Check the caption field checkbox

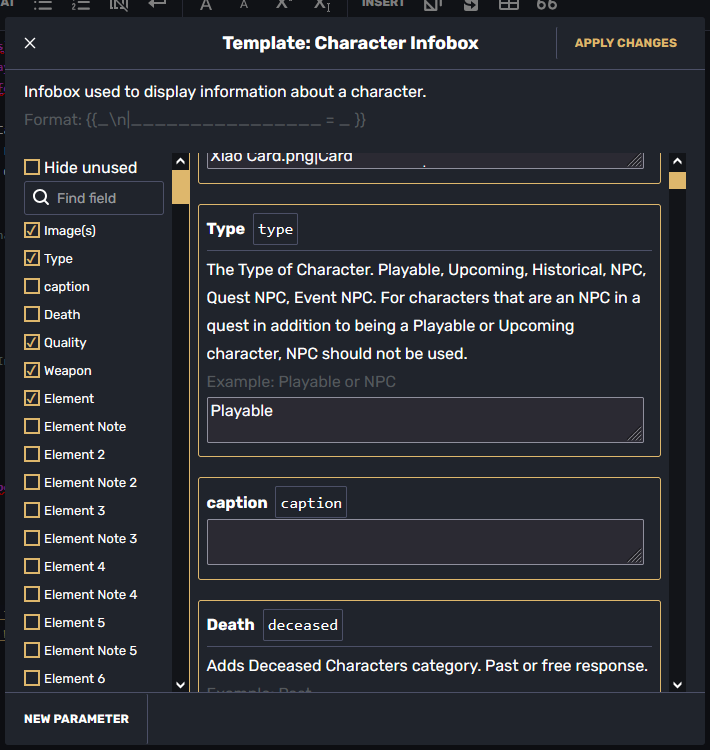coord(32,287)
